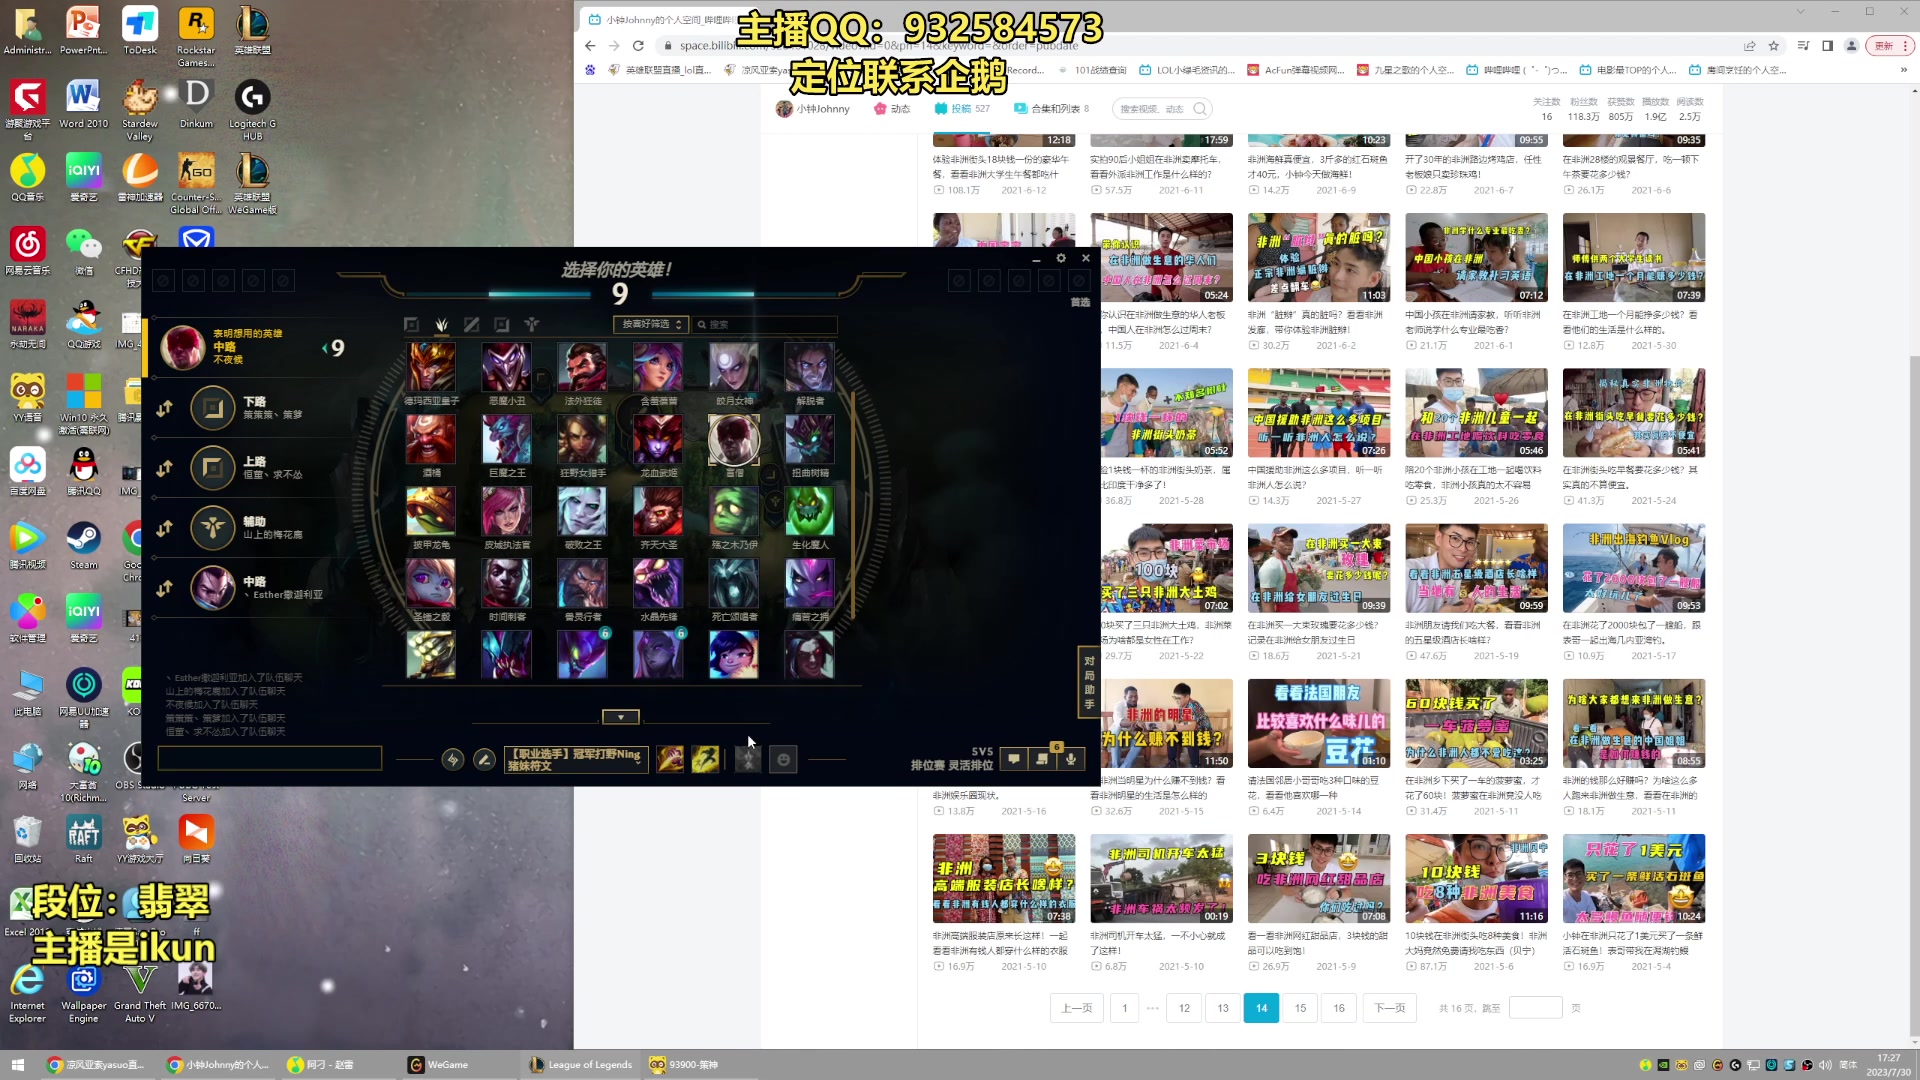
Task: Filter champions by support role icon
Action: pyautogui.click(x=531, y=324)
